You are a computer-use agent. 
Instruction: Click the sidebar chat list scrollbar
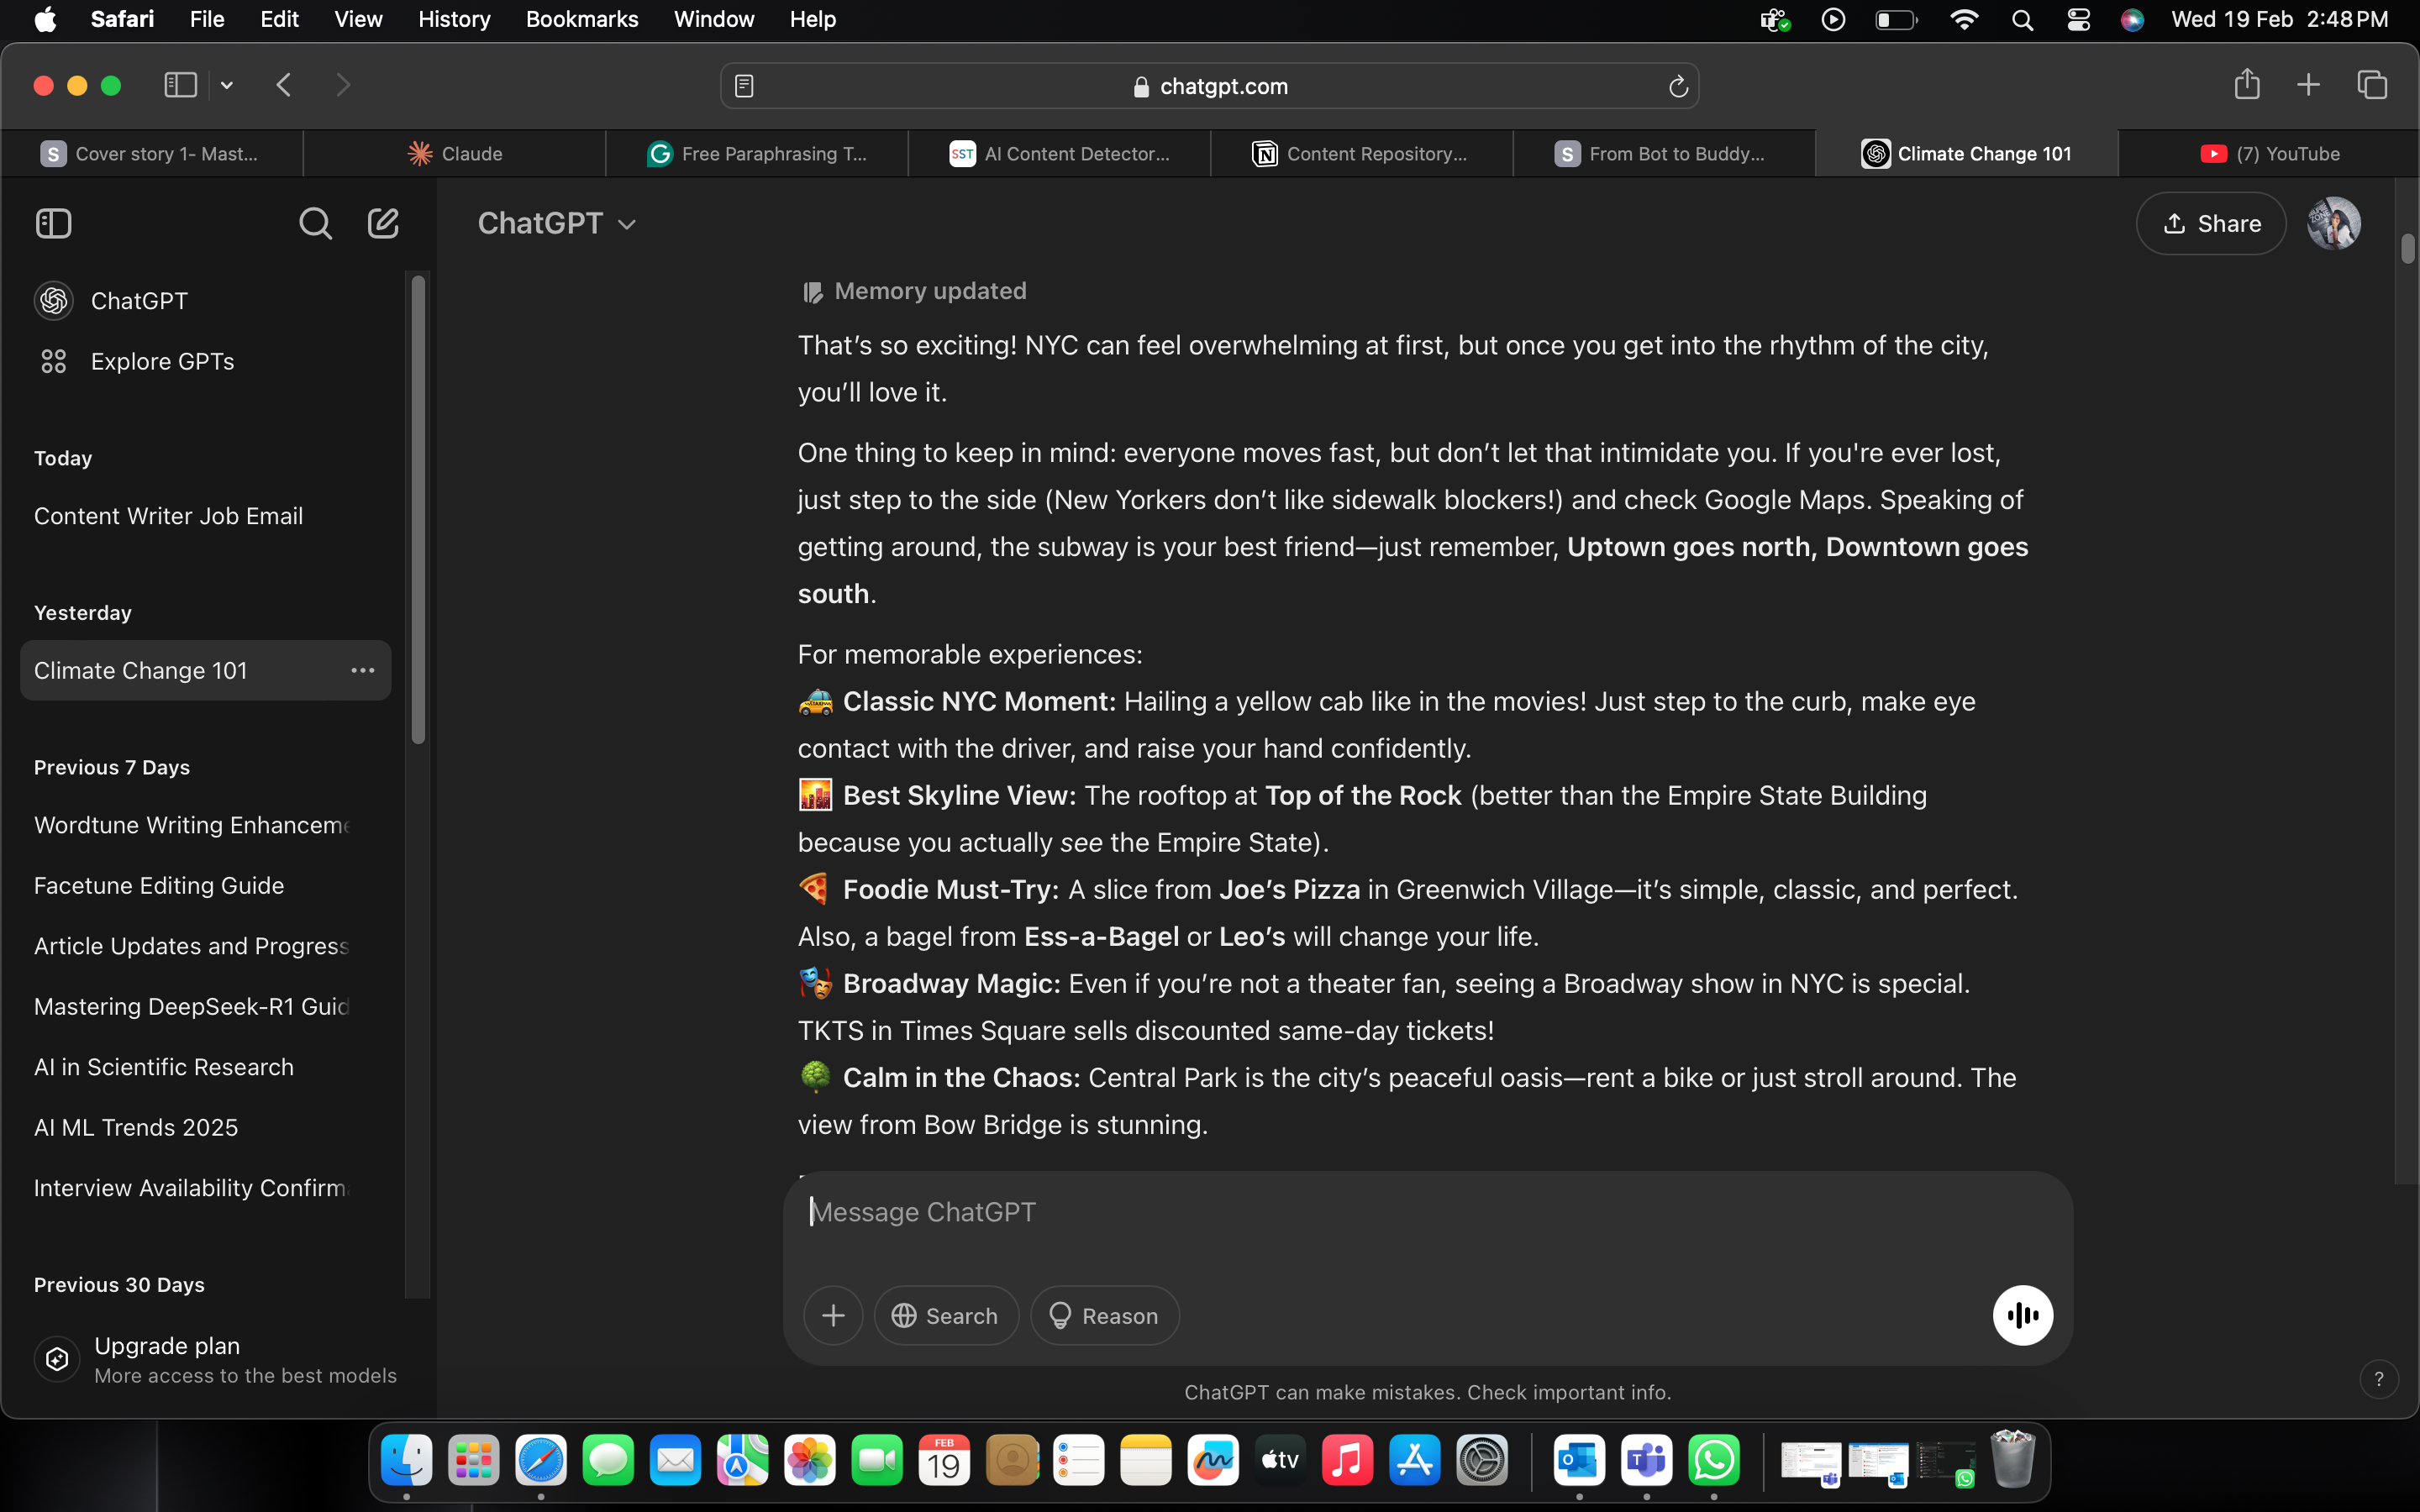pos(418,510)
